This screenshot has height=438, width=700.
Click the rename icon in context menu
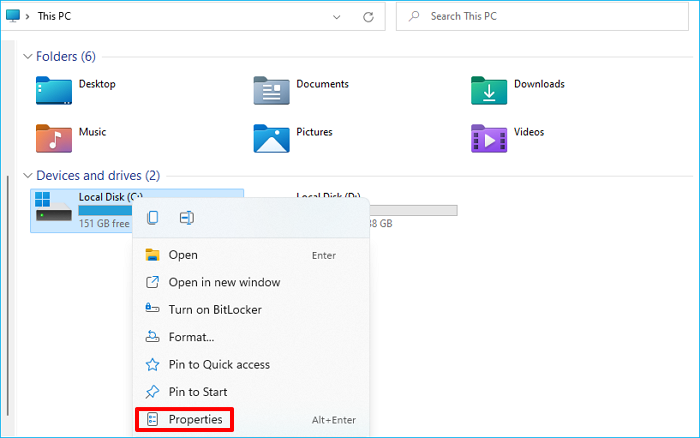click(x=186, y=218)
